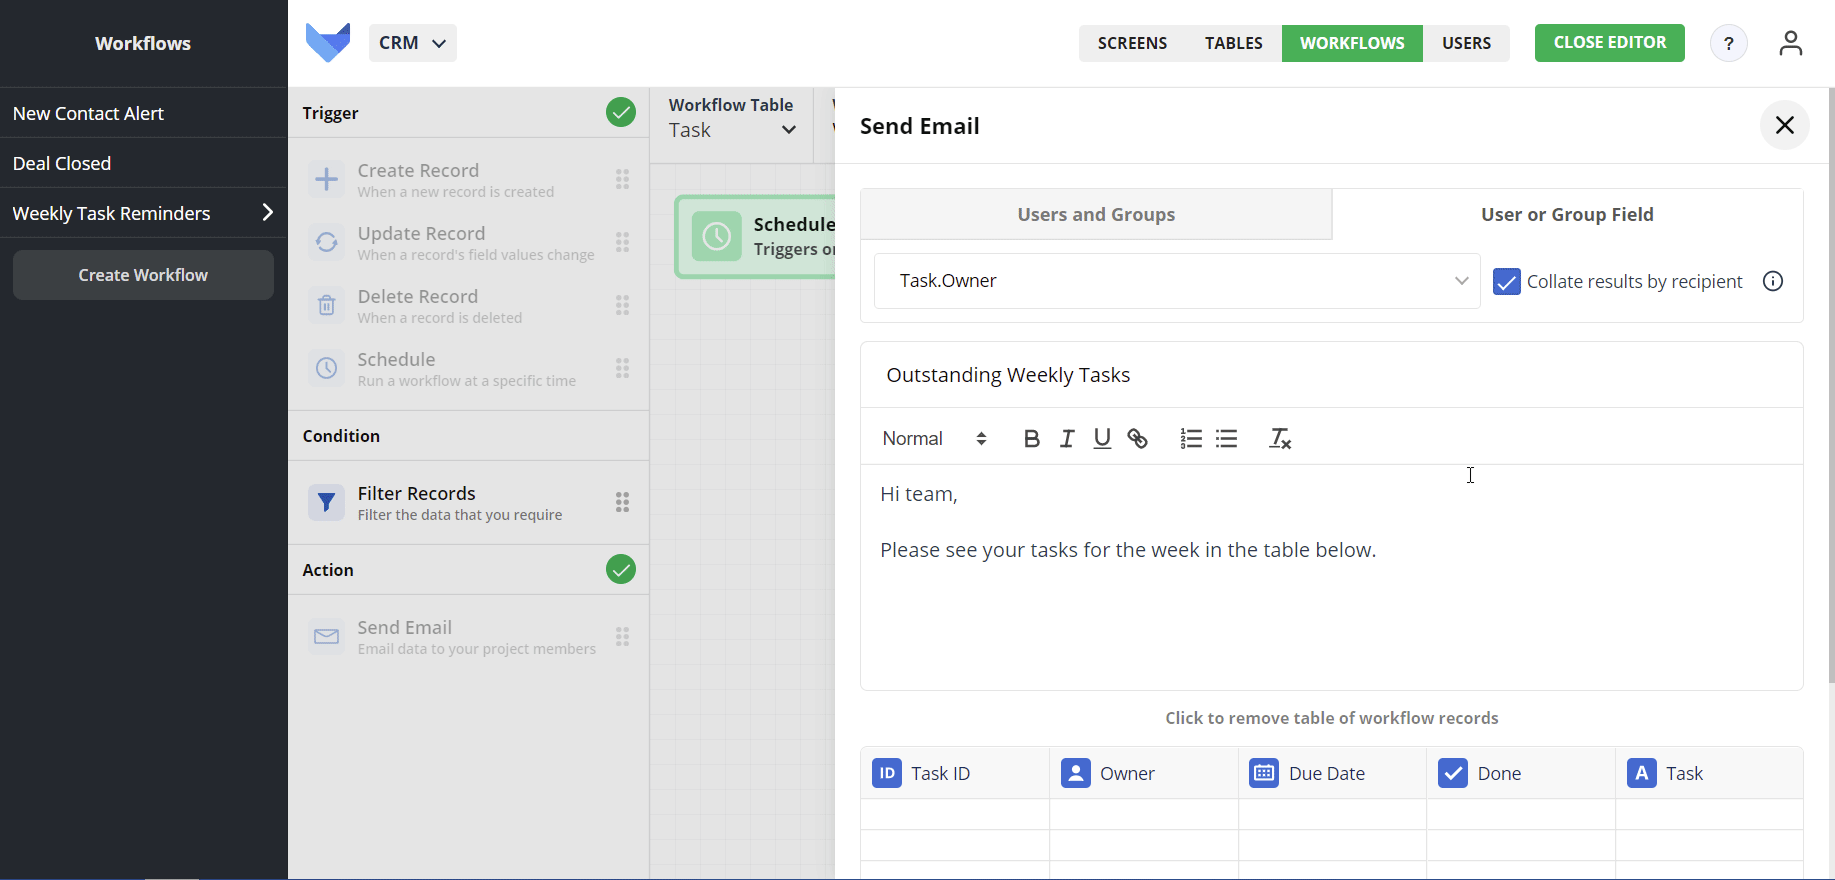Viewport: 1835px width, 880px height.
Task: Click into the email body text area
Action: point(1331,576)
